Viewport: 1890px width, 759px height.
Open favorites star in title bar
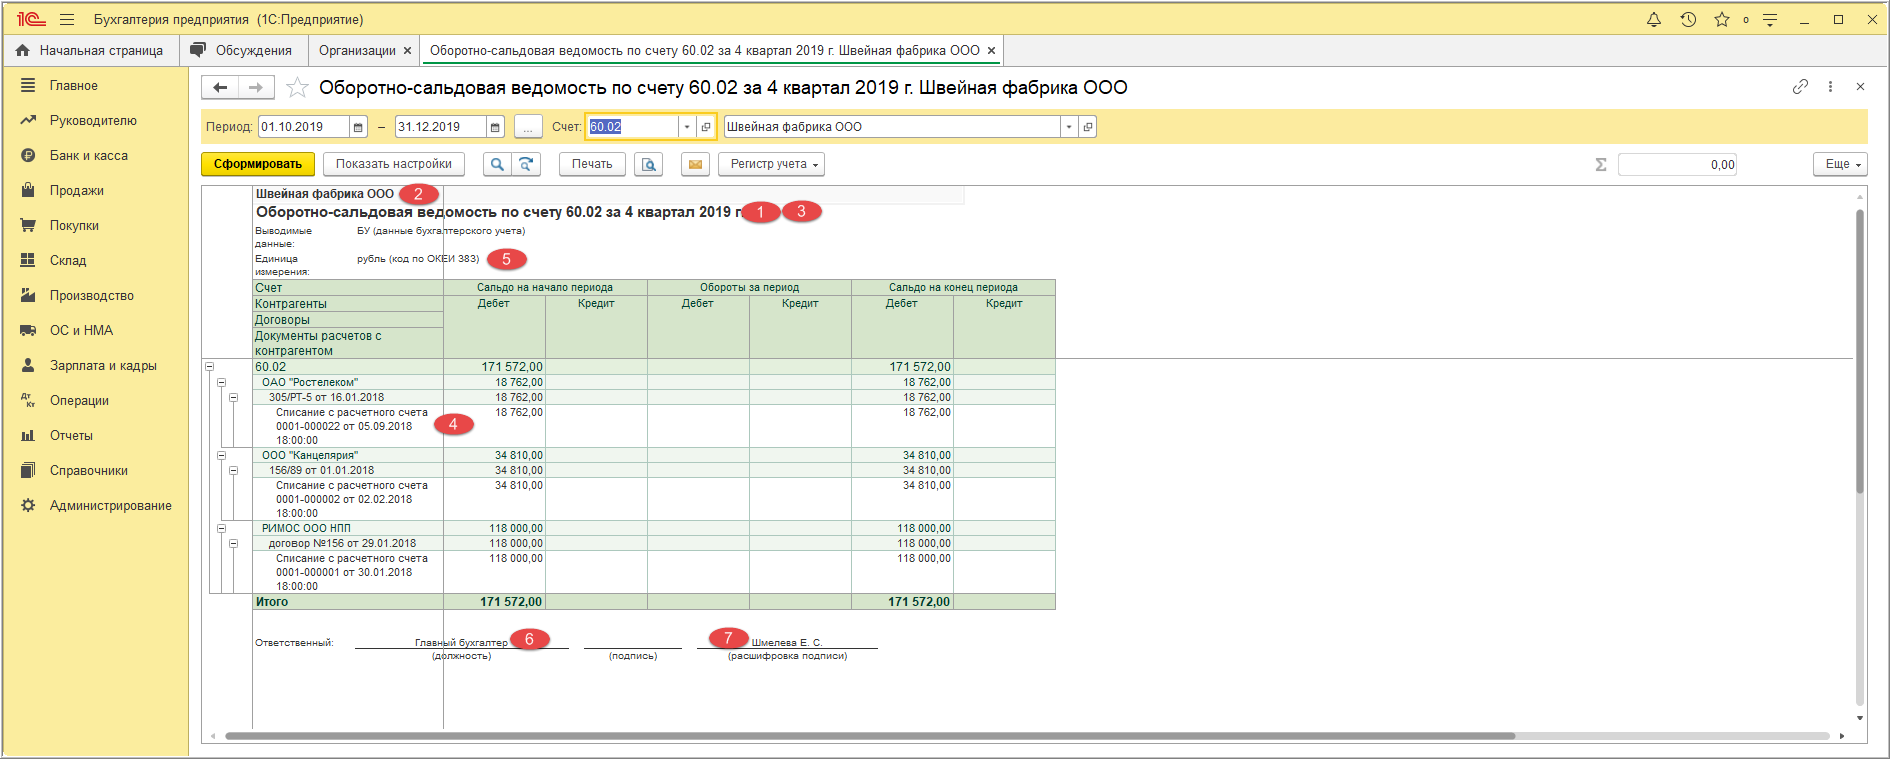coord(1722,19)
